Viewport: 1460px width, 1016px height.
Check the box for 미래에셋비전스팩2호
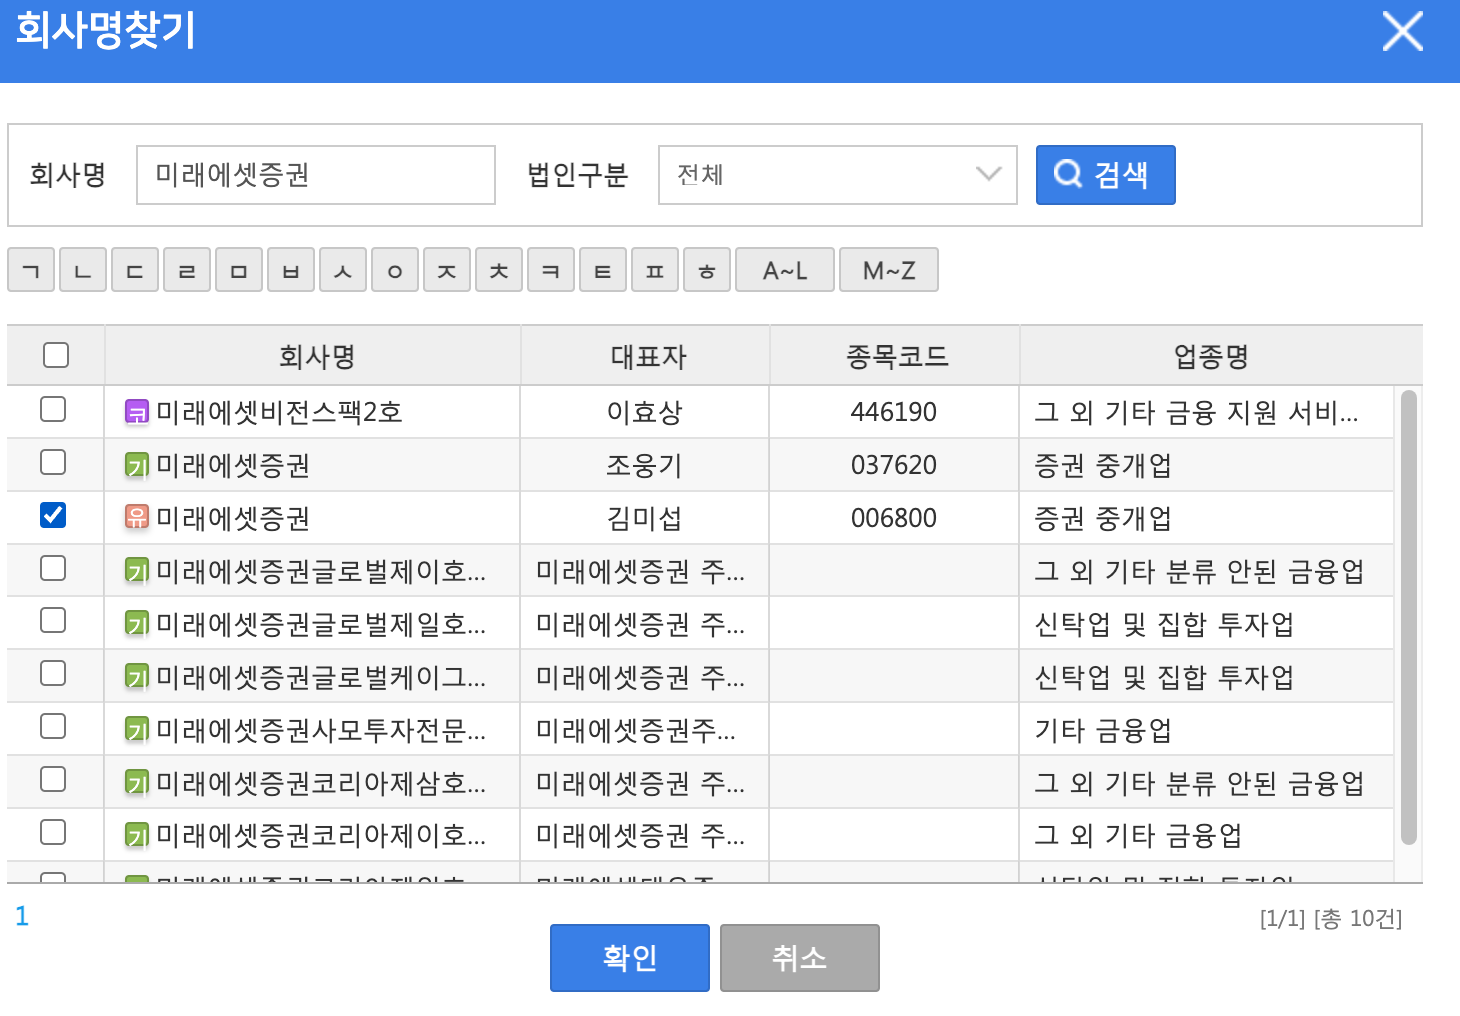[53, 409]
